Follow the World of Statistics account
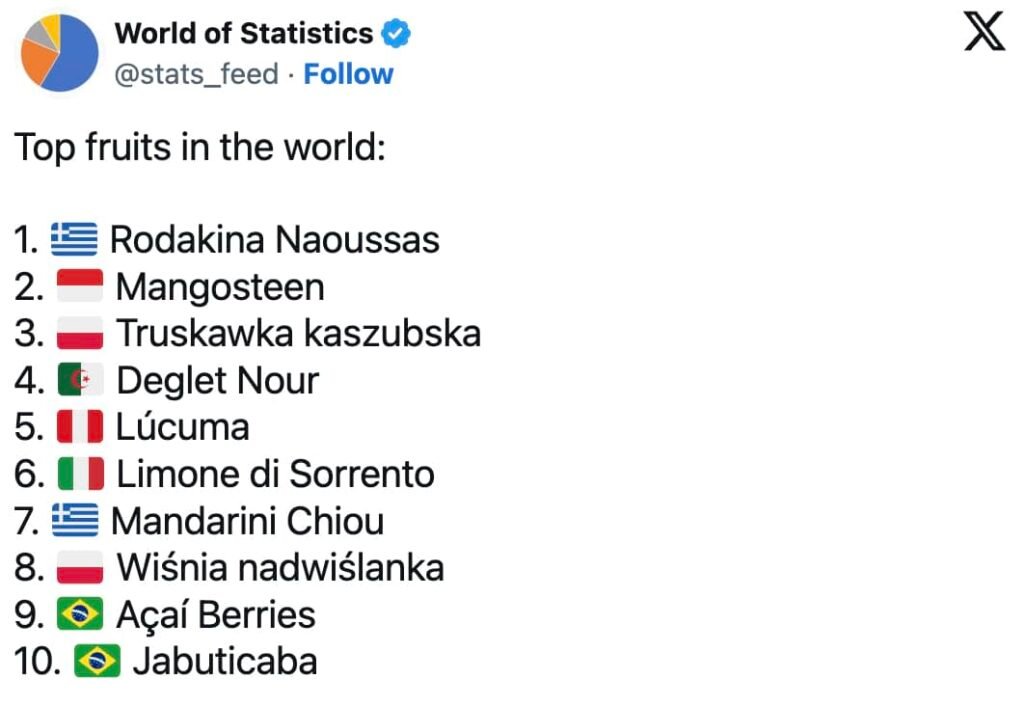This screenshot has height=706, width=1024. pos(348,74)
